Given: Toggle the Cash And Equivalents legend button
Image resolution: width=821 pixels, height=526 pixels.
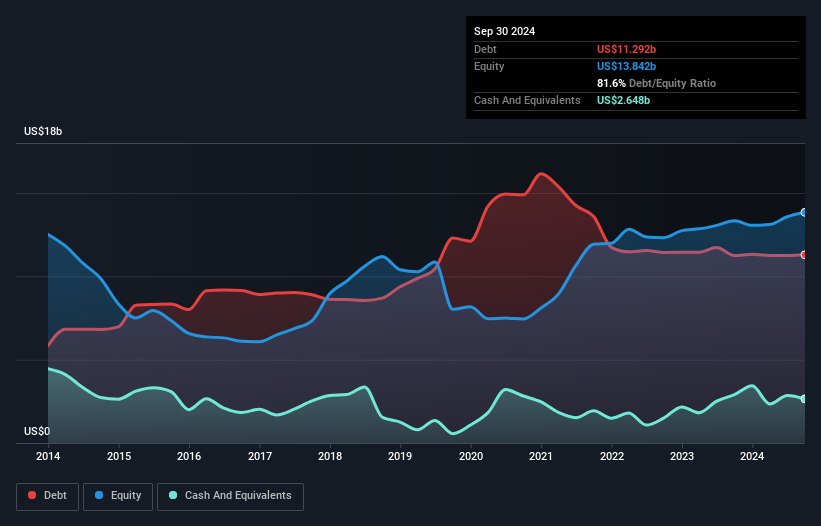Looking at the screenshot, I should point(230,496).
